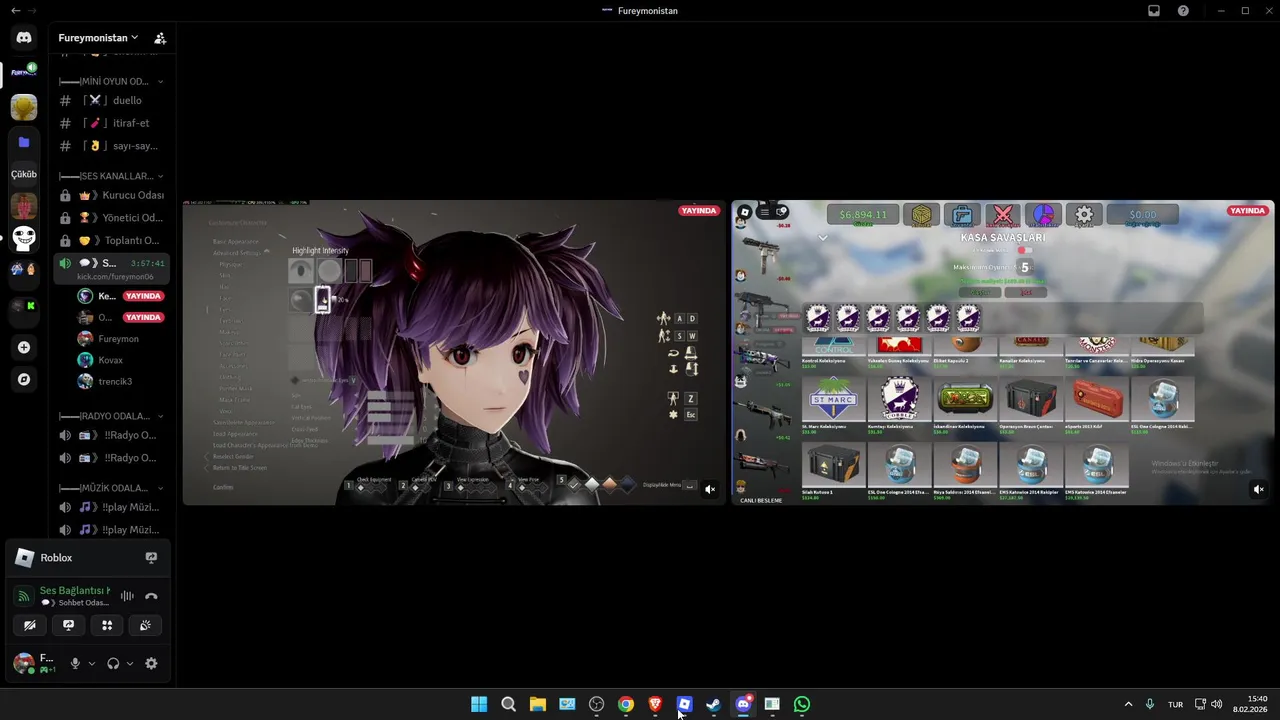
Task: Open the sayı-say... text channel
Action: click(112, 146)
